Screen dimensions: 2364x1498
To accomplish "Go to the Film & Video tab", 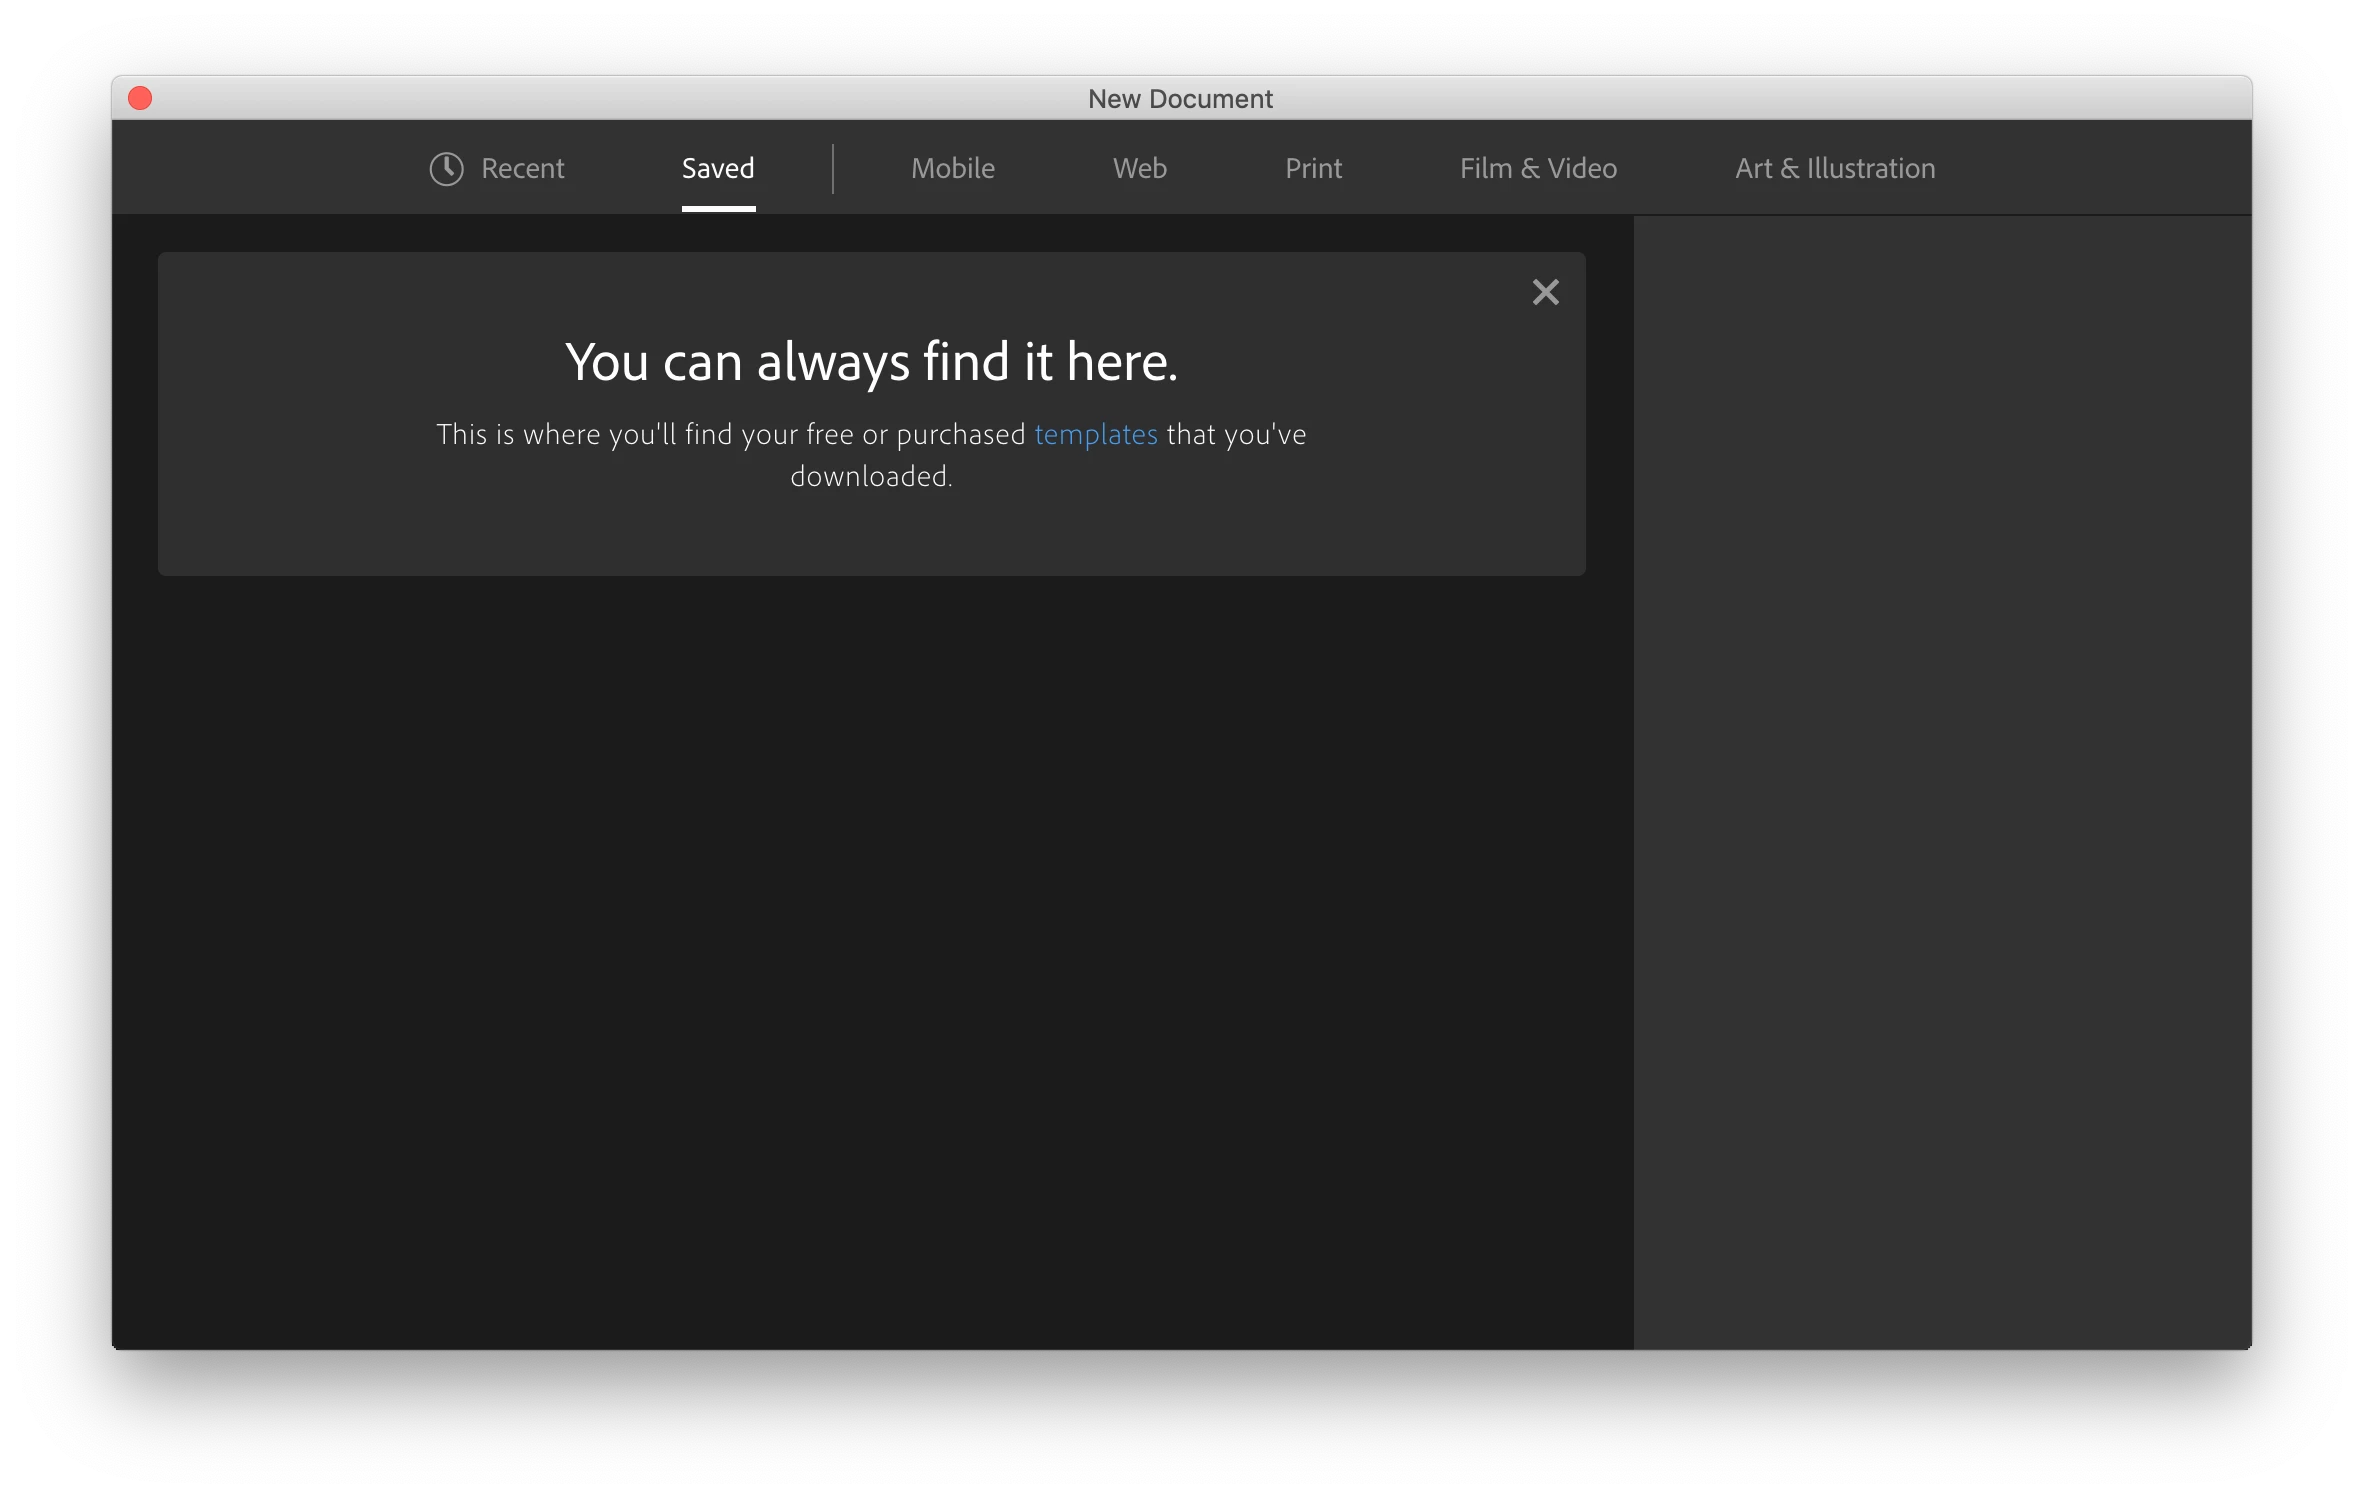I will 1538,169.
